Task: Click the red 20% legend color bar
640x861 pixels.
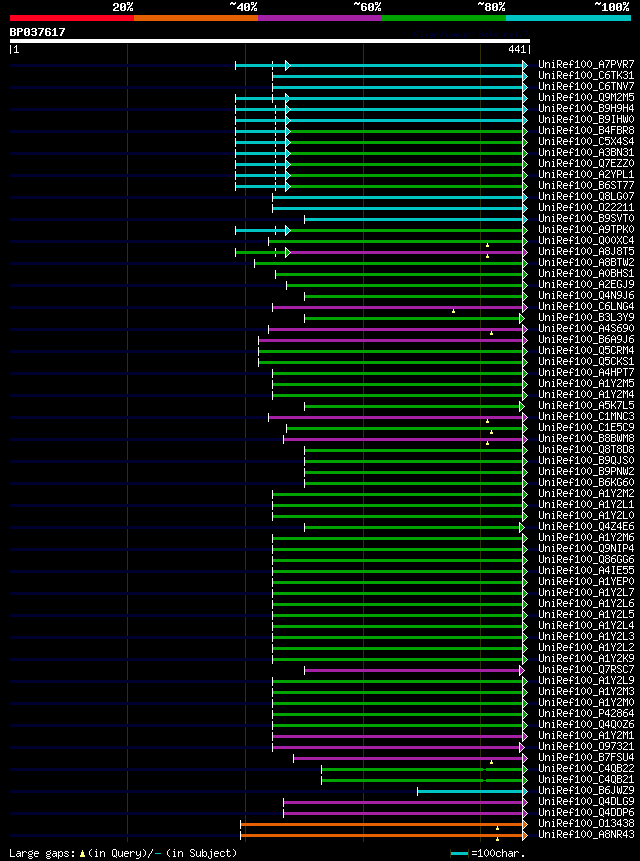Action: point(72,18)
